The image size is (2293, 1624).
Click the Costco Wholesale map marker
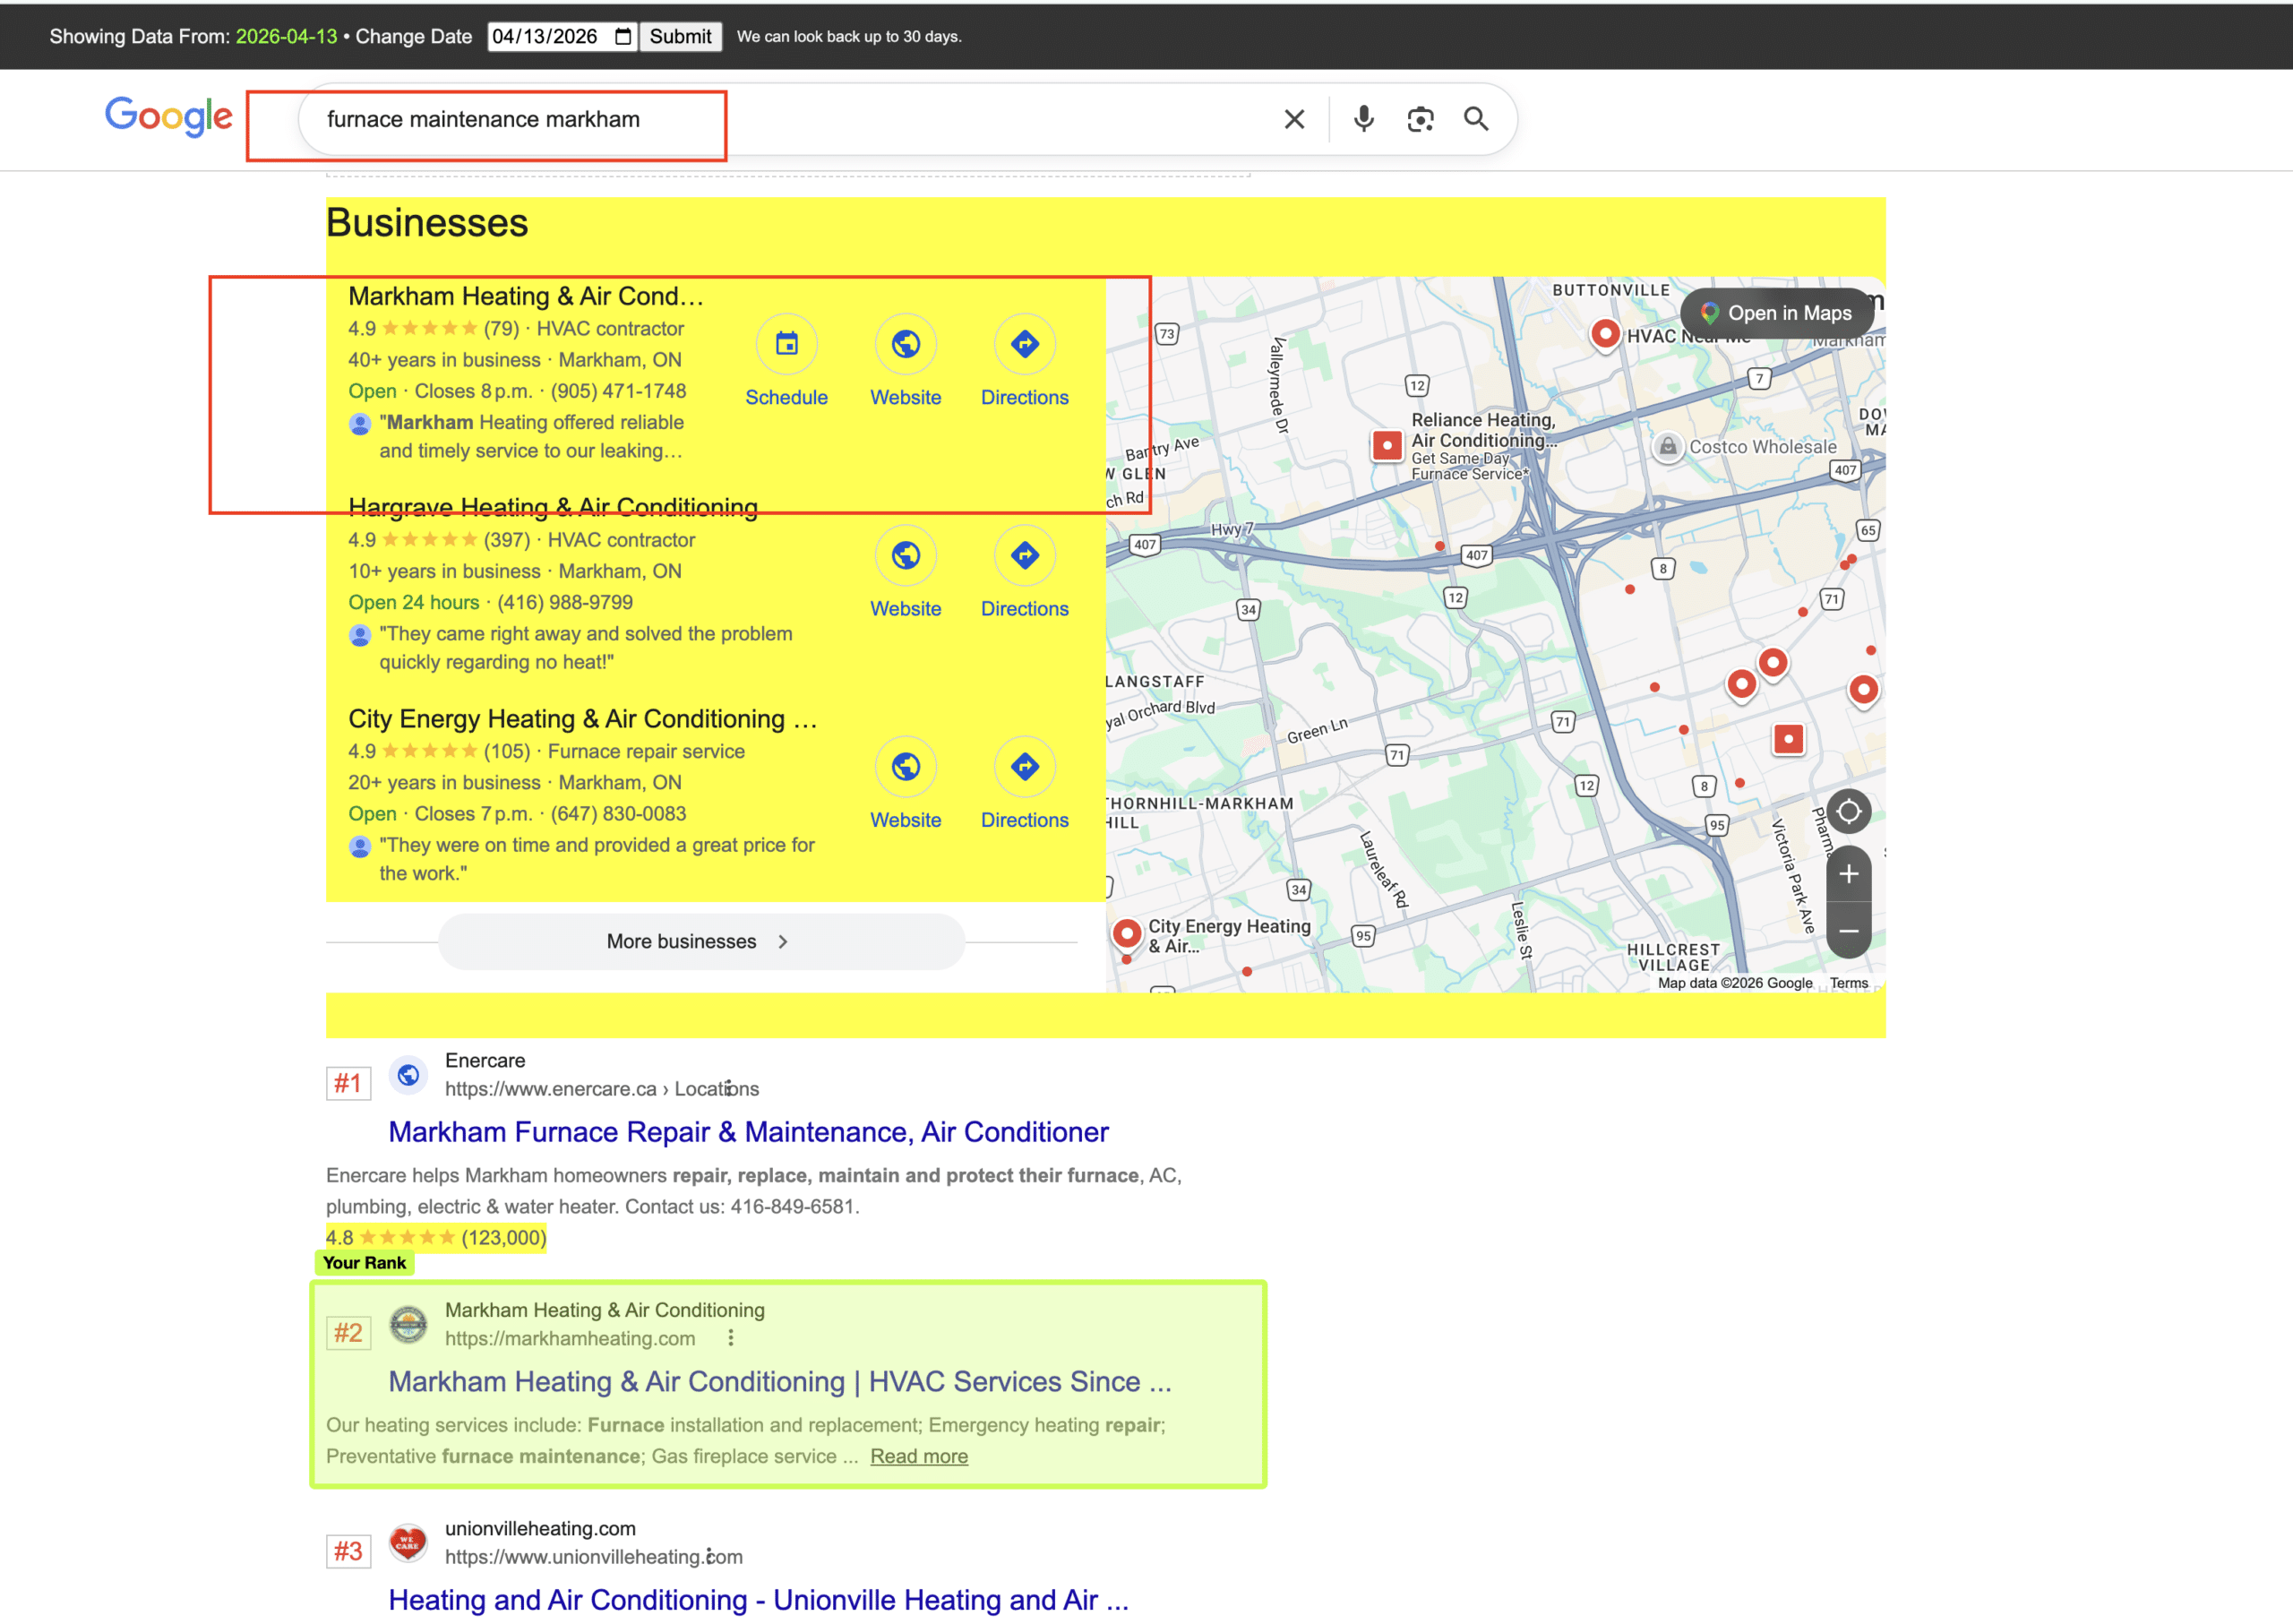[x=1668, y=447]
